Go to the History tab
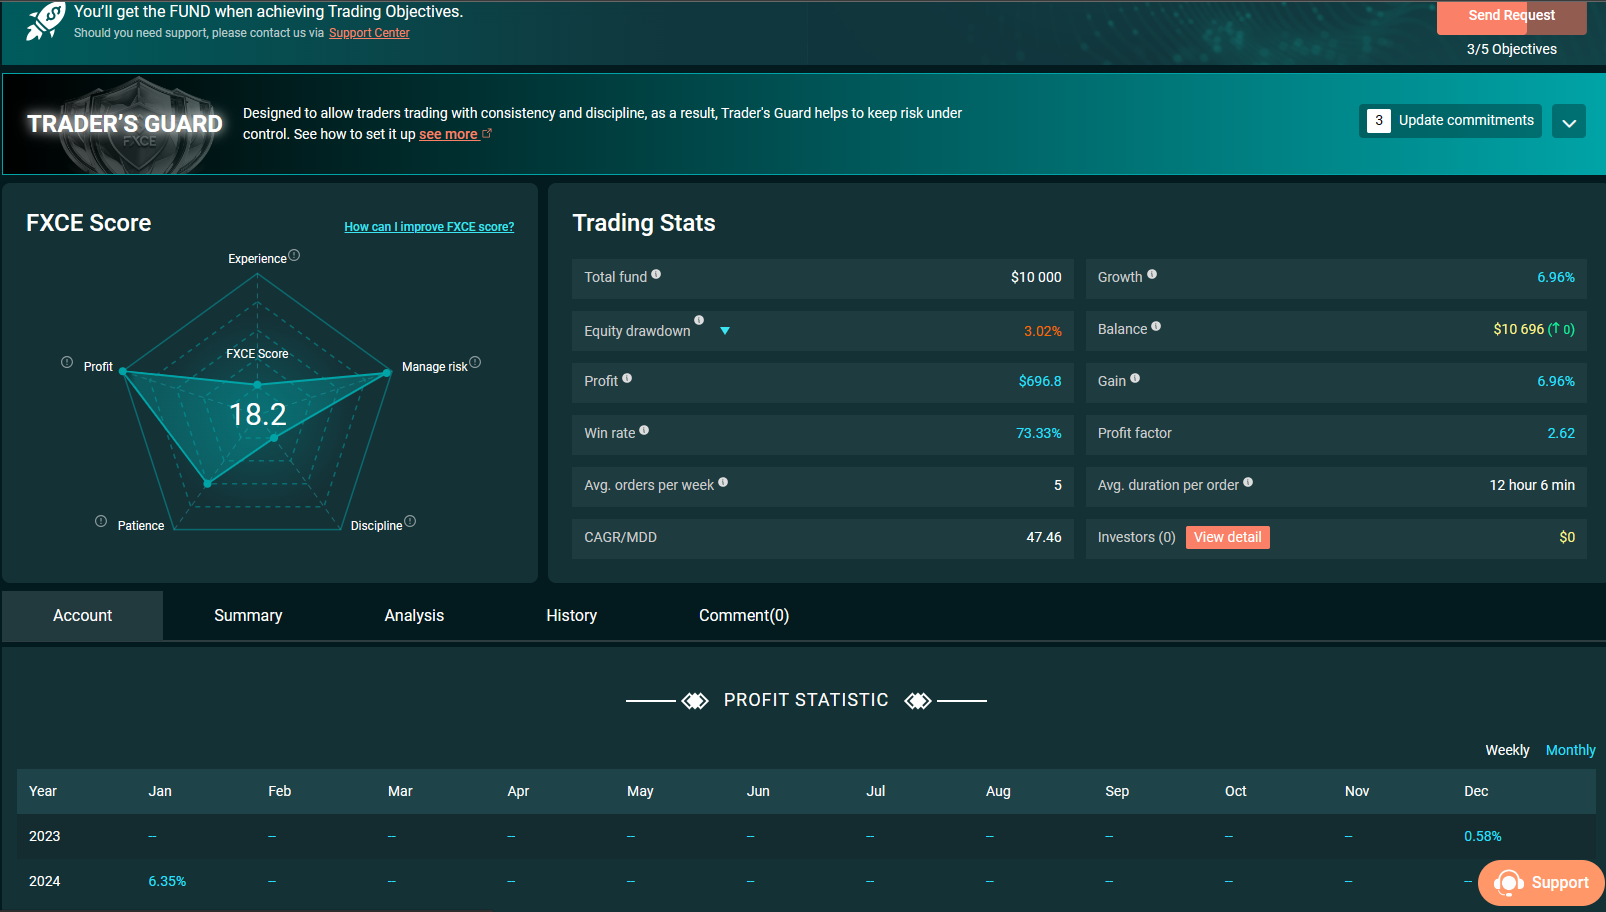Image resolution: width=1606 pixels, height=912 pixels. coord(572,616)
